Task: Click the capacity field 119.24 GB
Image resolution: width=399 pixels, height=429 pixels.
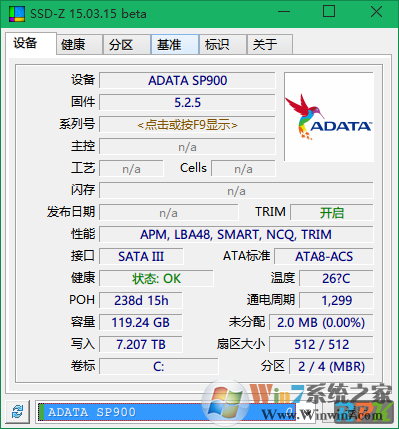Action: tap(141, 322)
